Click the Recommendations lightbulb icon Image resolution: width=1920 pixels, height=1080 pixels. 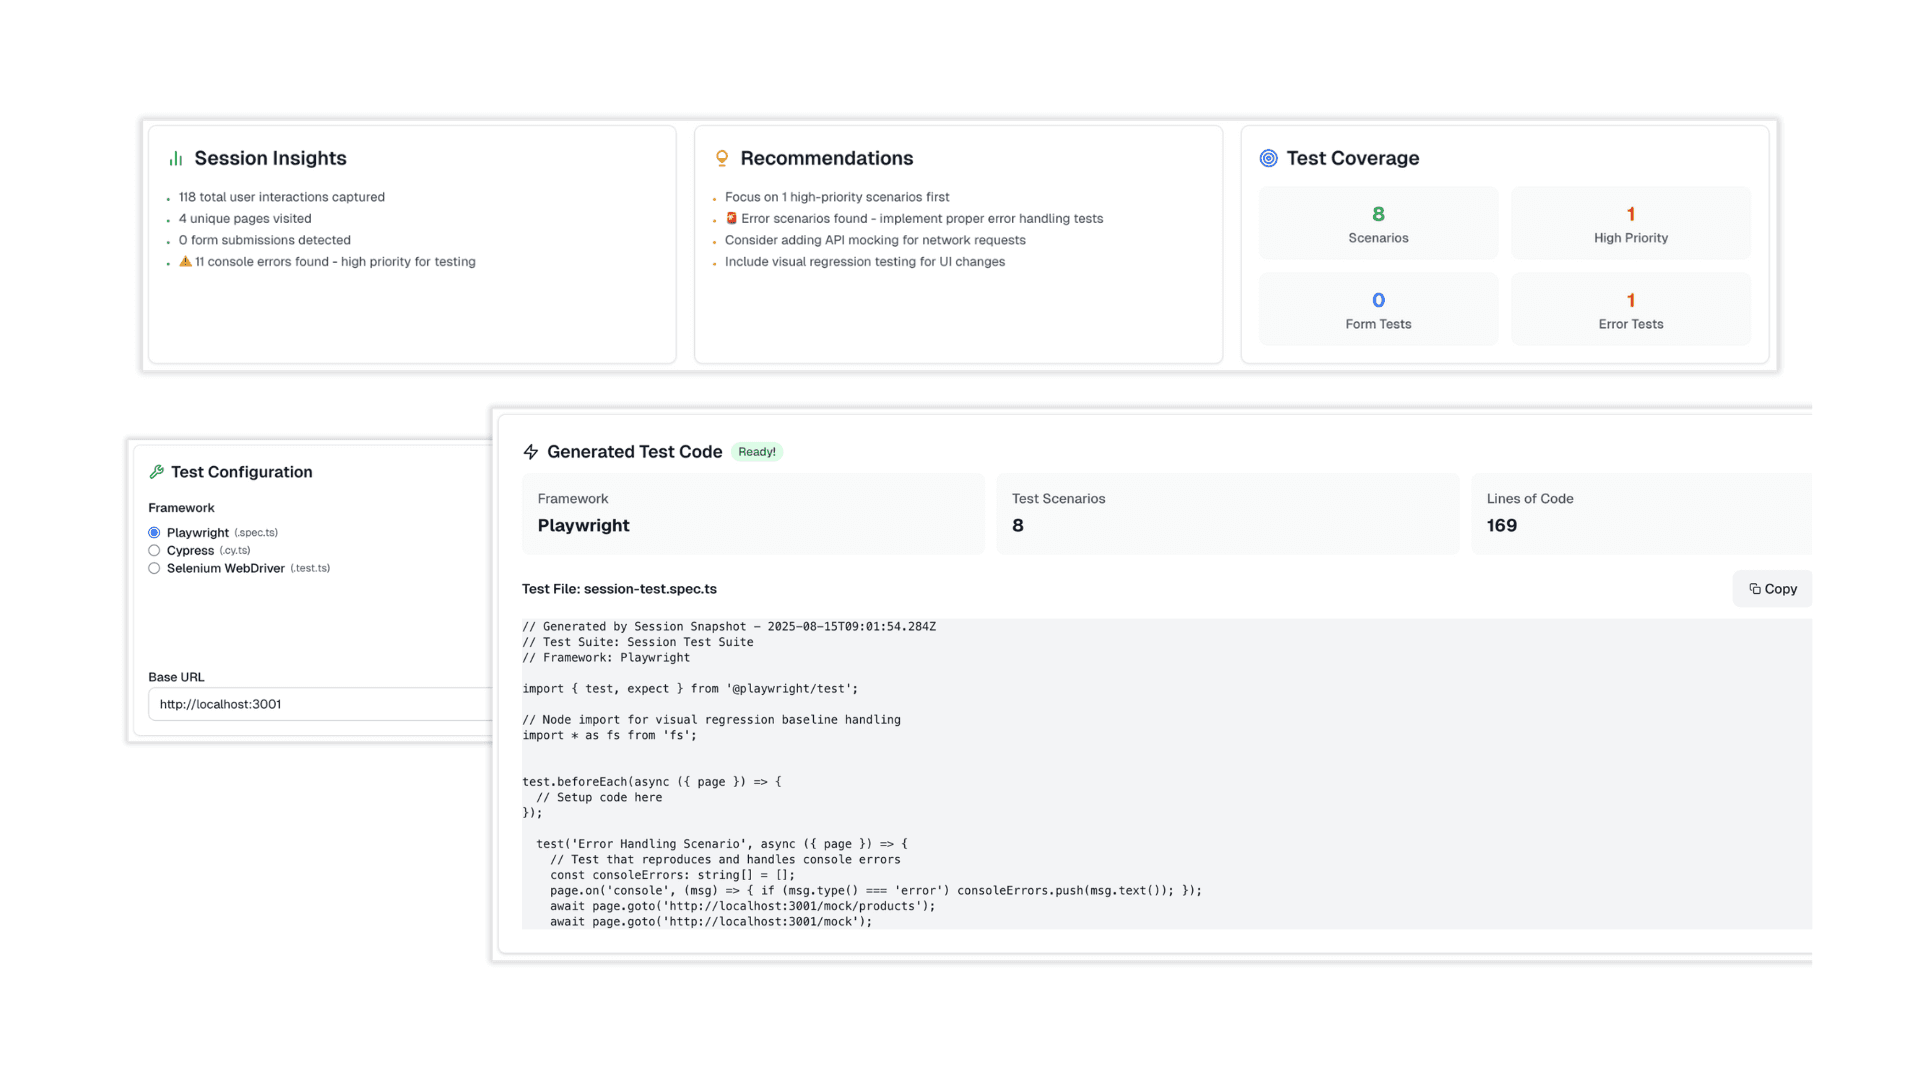tap(720, 158)
